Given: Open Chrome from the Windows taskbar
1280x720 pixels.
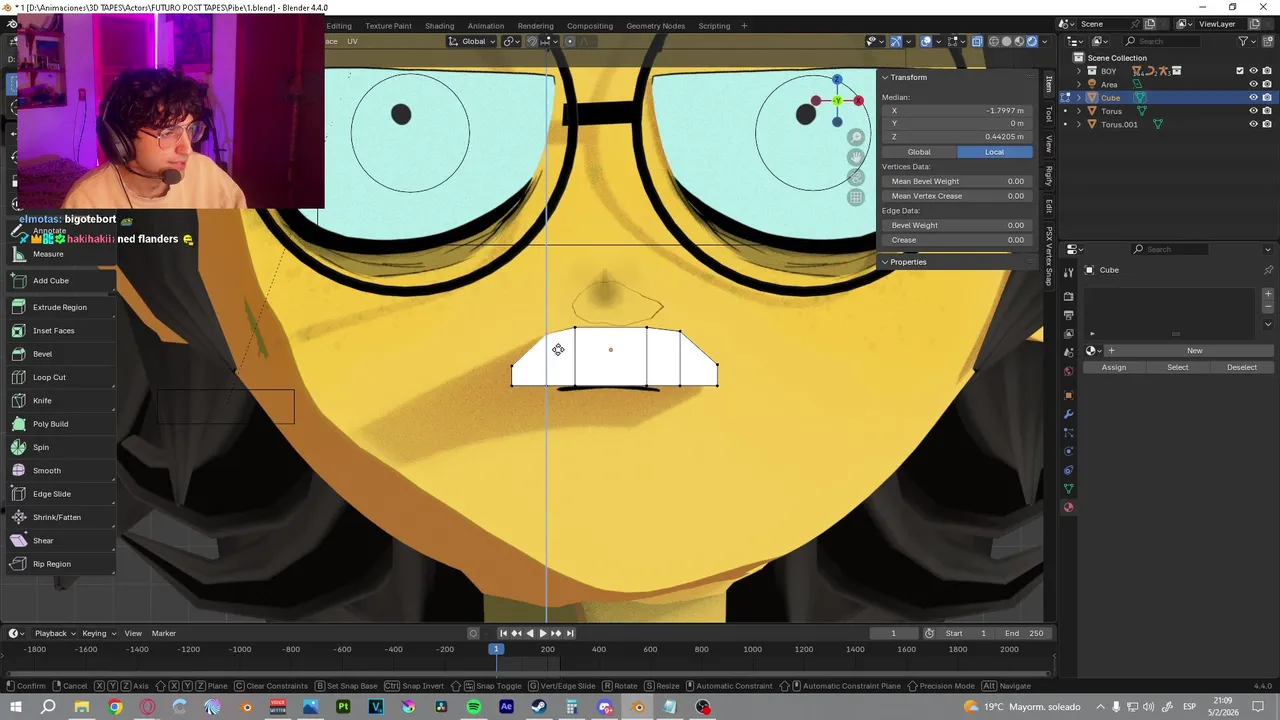Looking at the screenshot, I should (x=114, y=707).
